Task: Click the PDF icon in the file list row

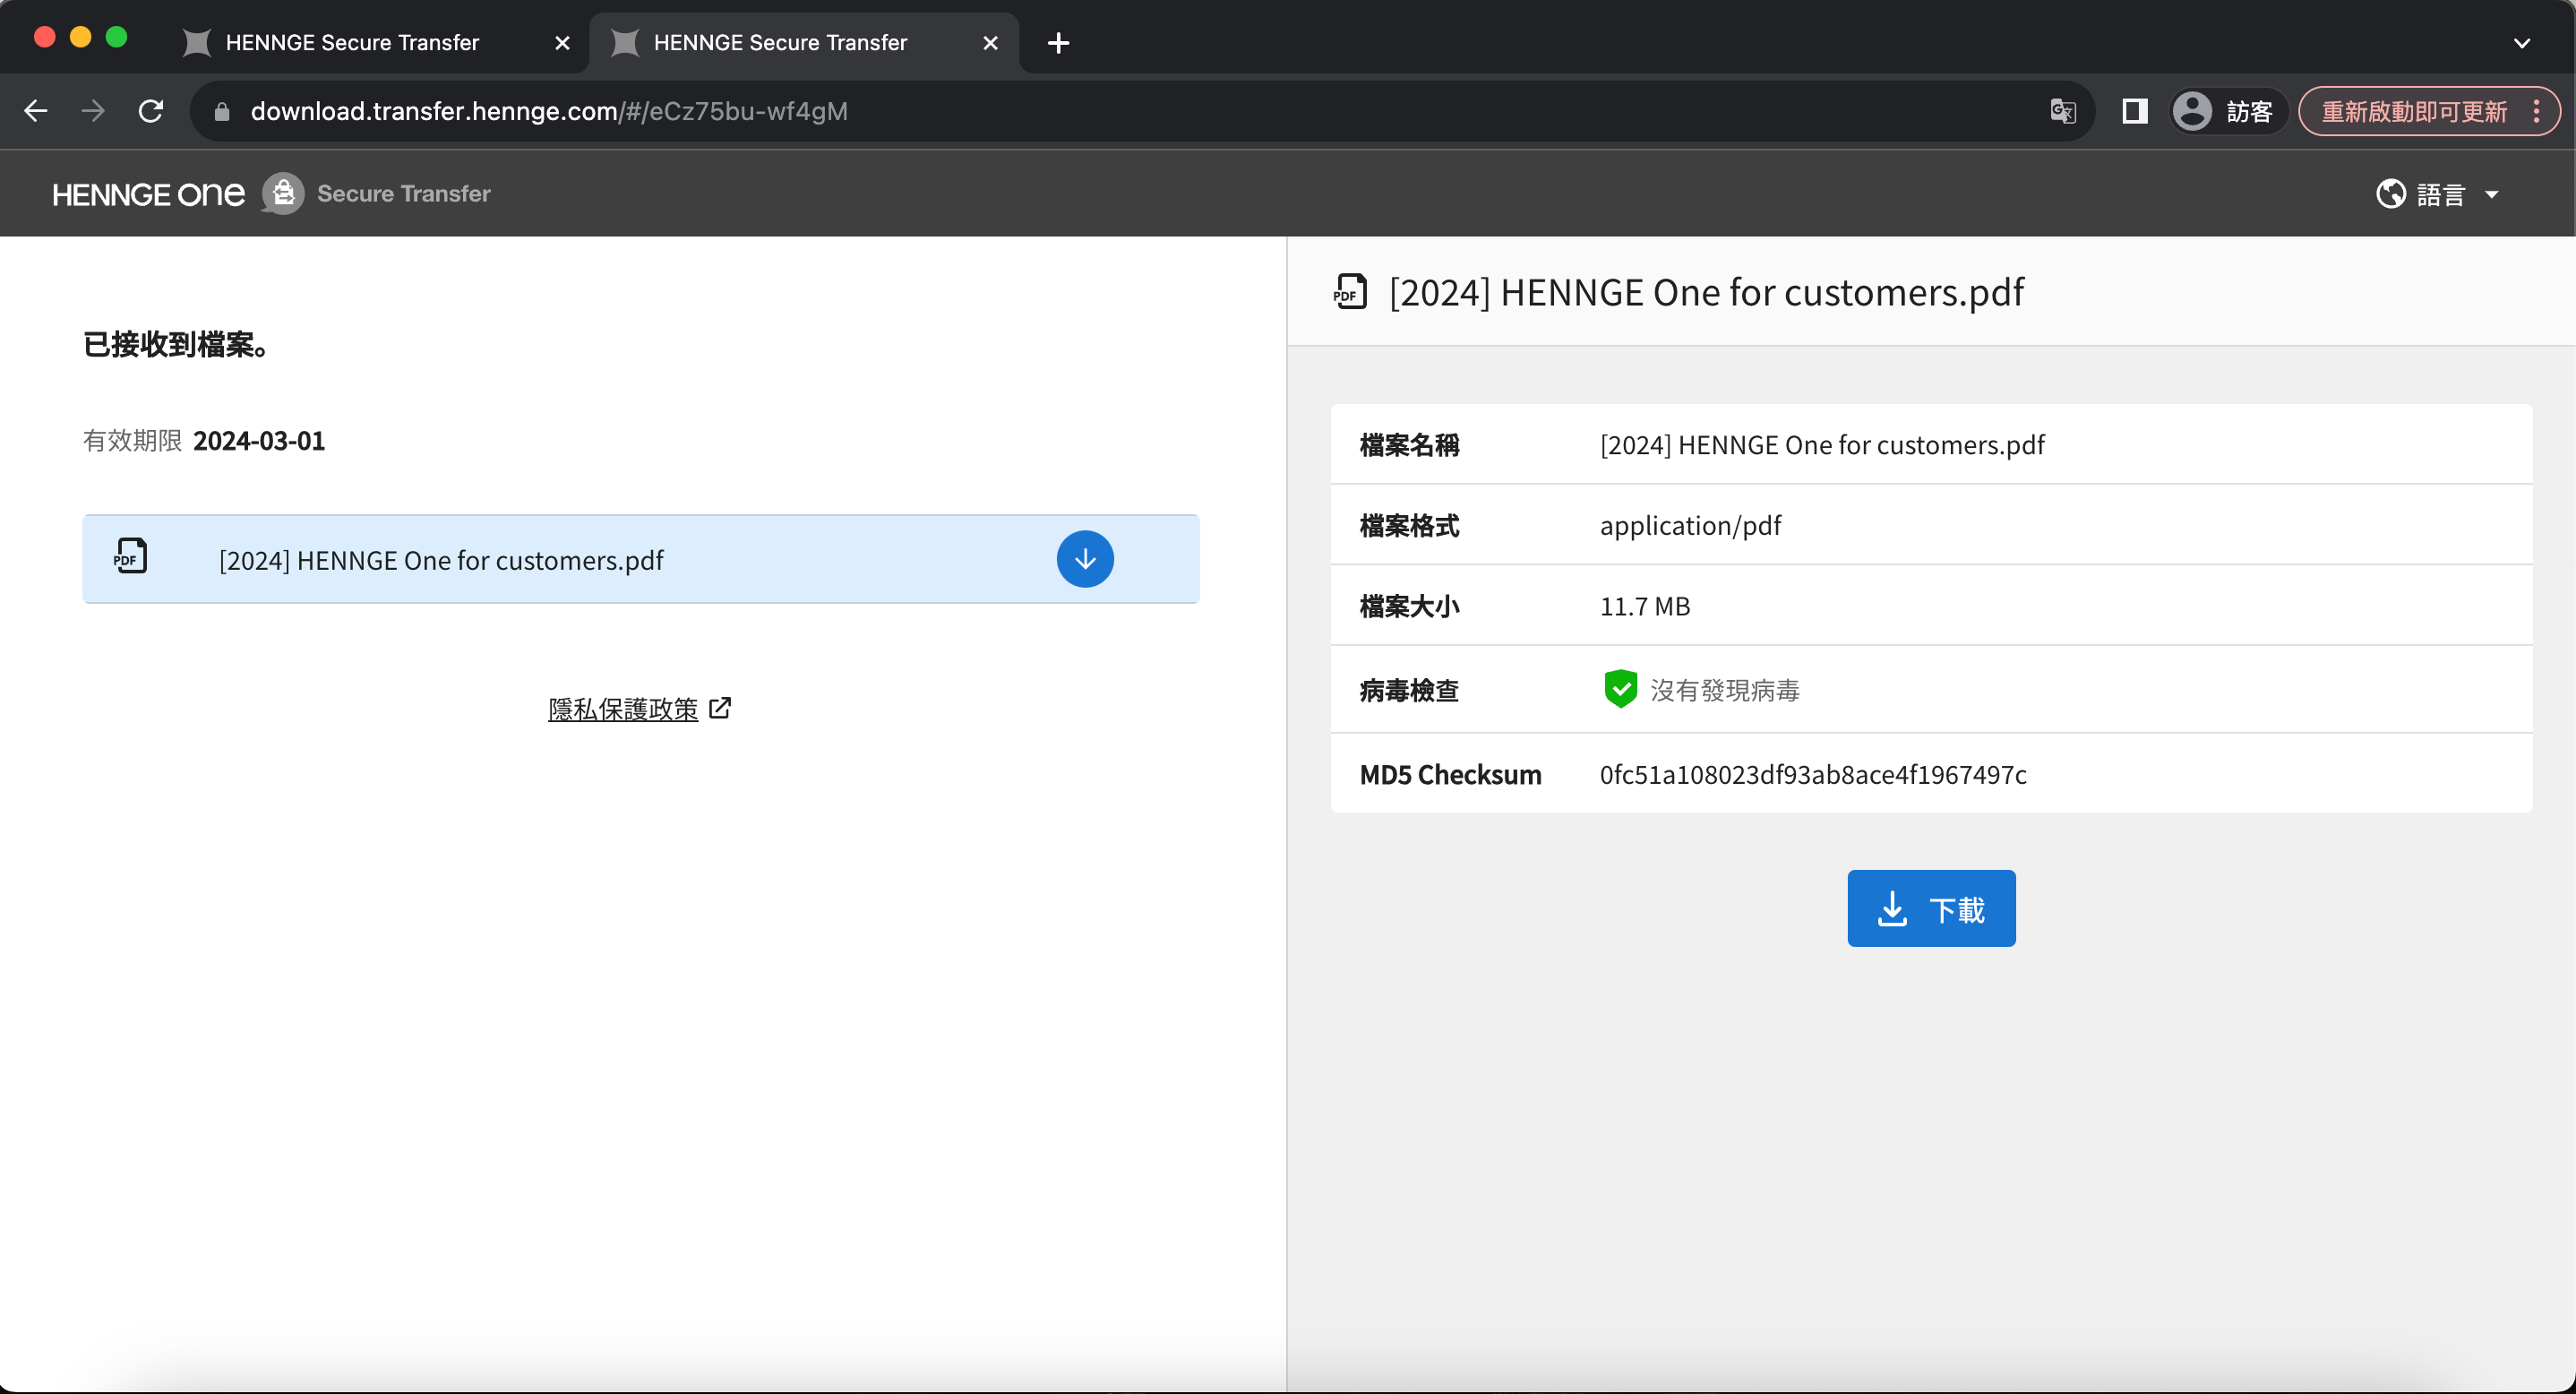Action: click(130, 556)
